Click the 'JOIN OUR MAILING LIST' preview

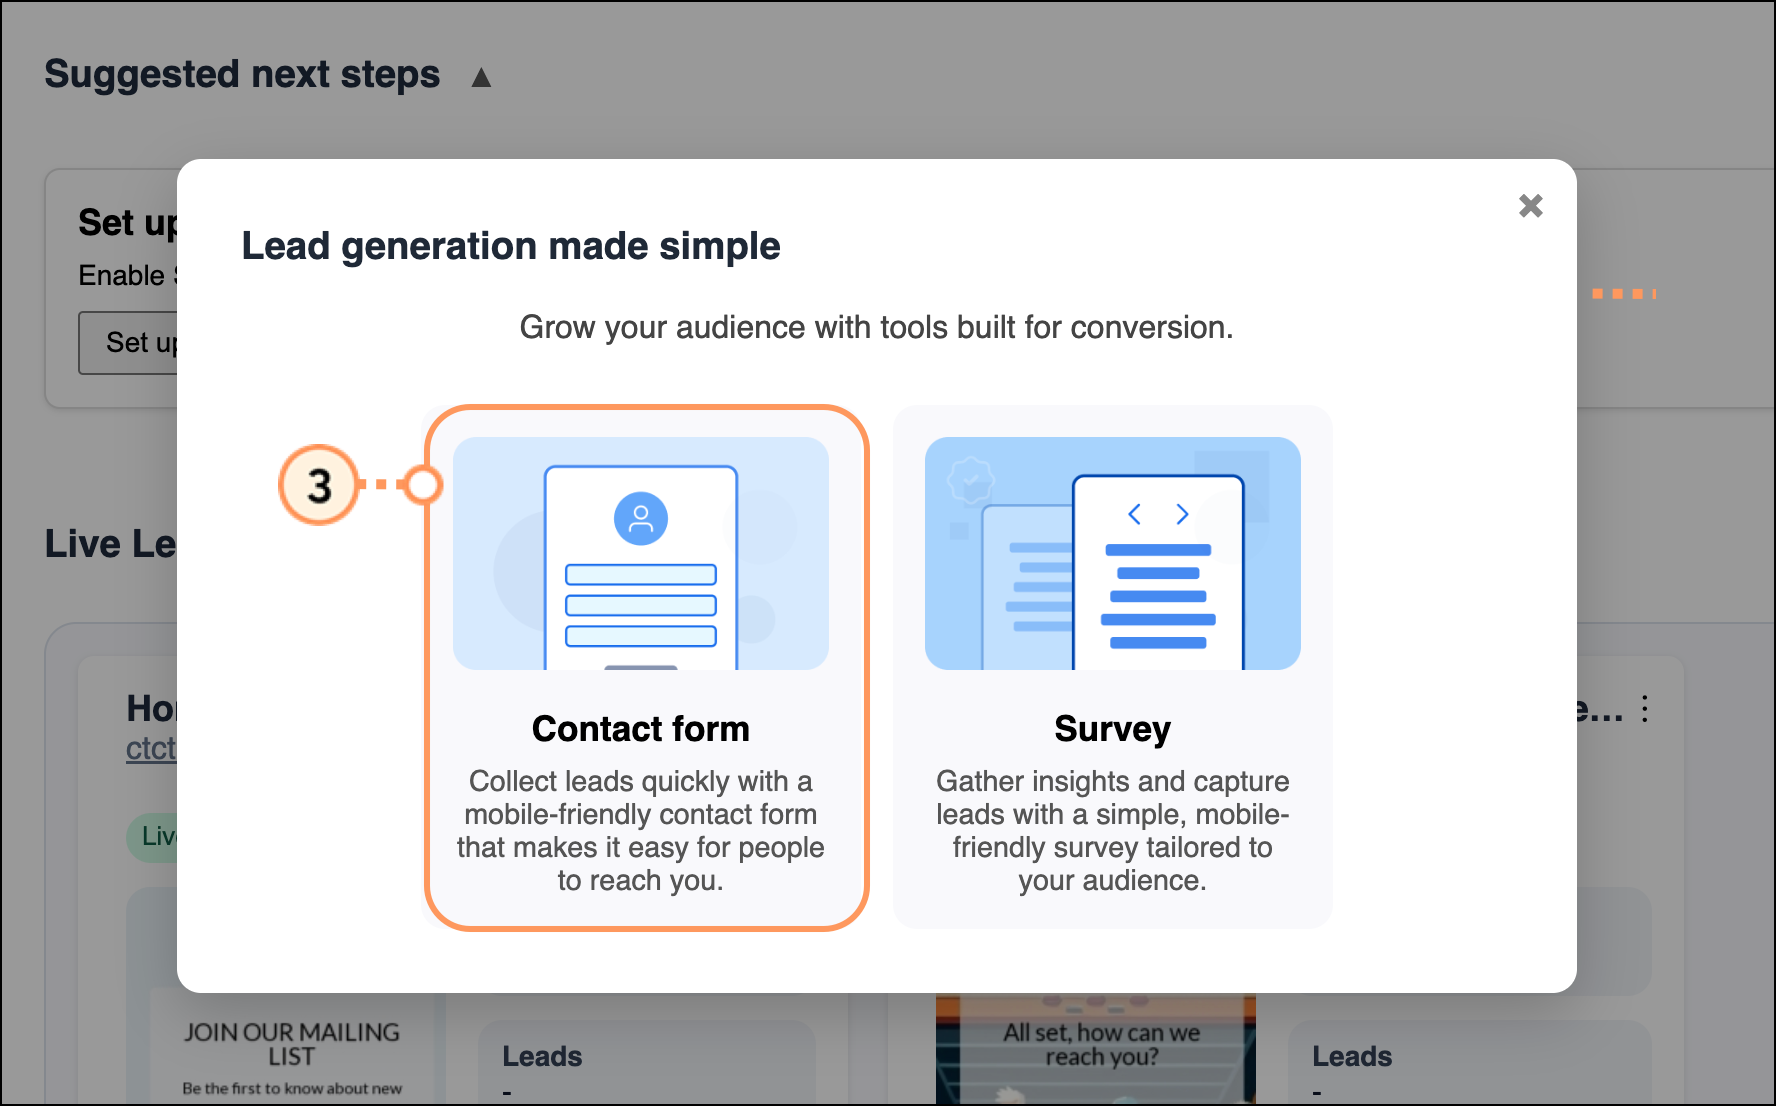(x=292, y=1046)
